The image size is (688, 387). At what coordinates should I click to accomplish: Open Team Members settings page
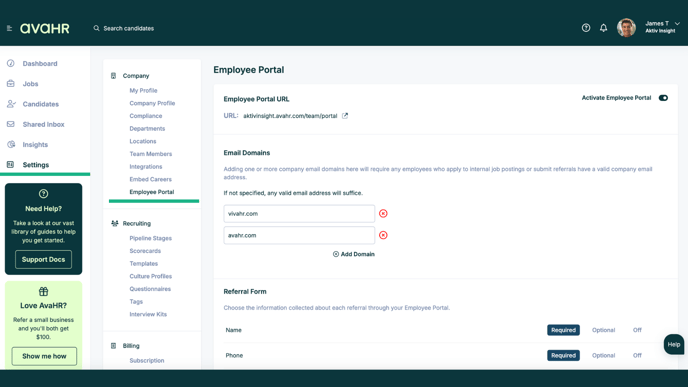(150, 154)
